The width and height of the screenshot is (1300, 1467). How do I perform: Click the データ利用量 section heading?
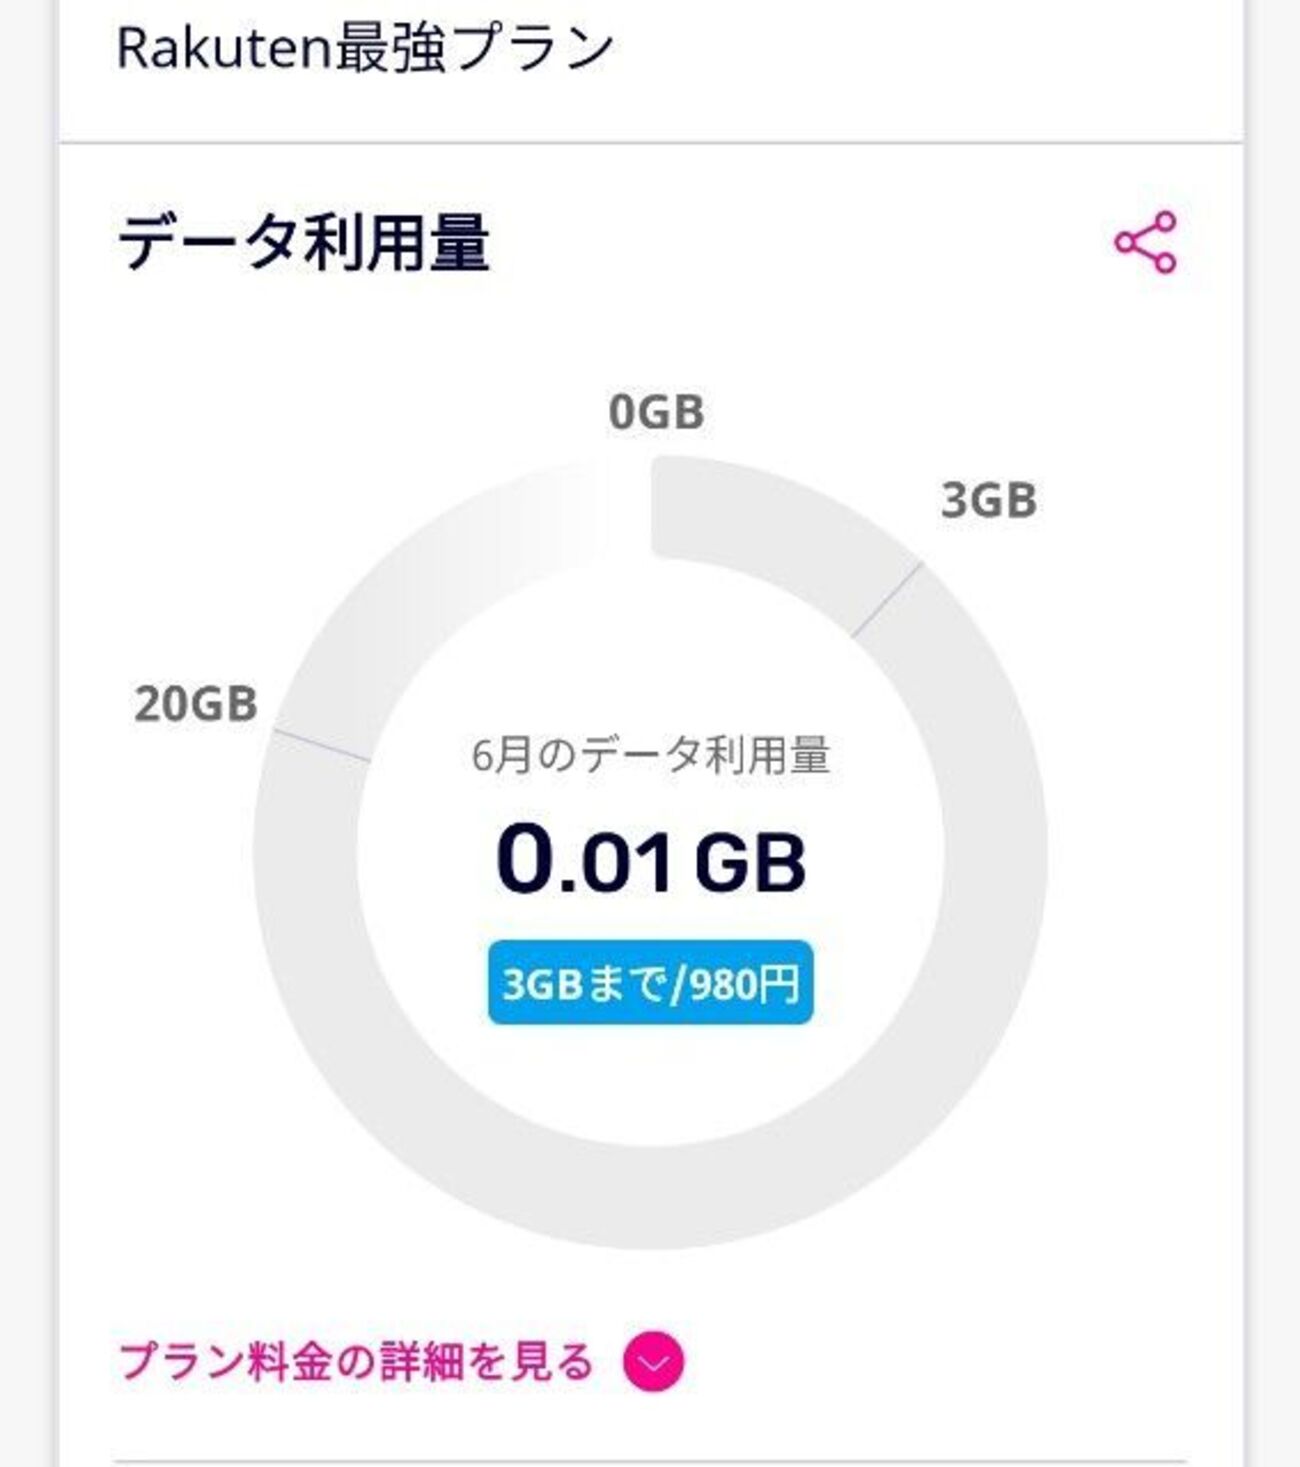[x=303, y=243]
